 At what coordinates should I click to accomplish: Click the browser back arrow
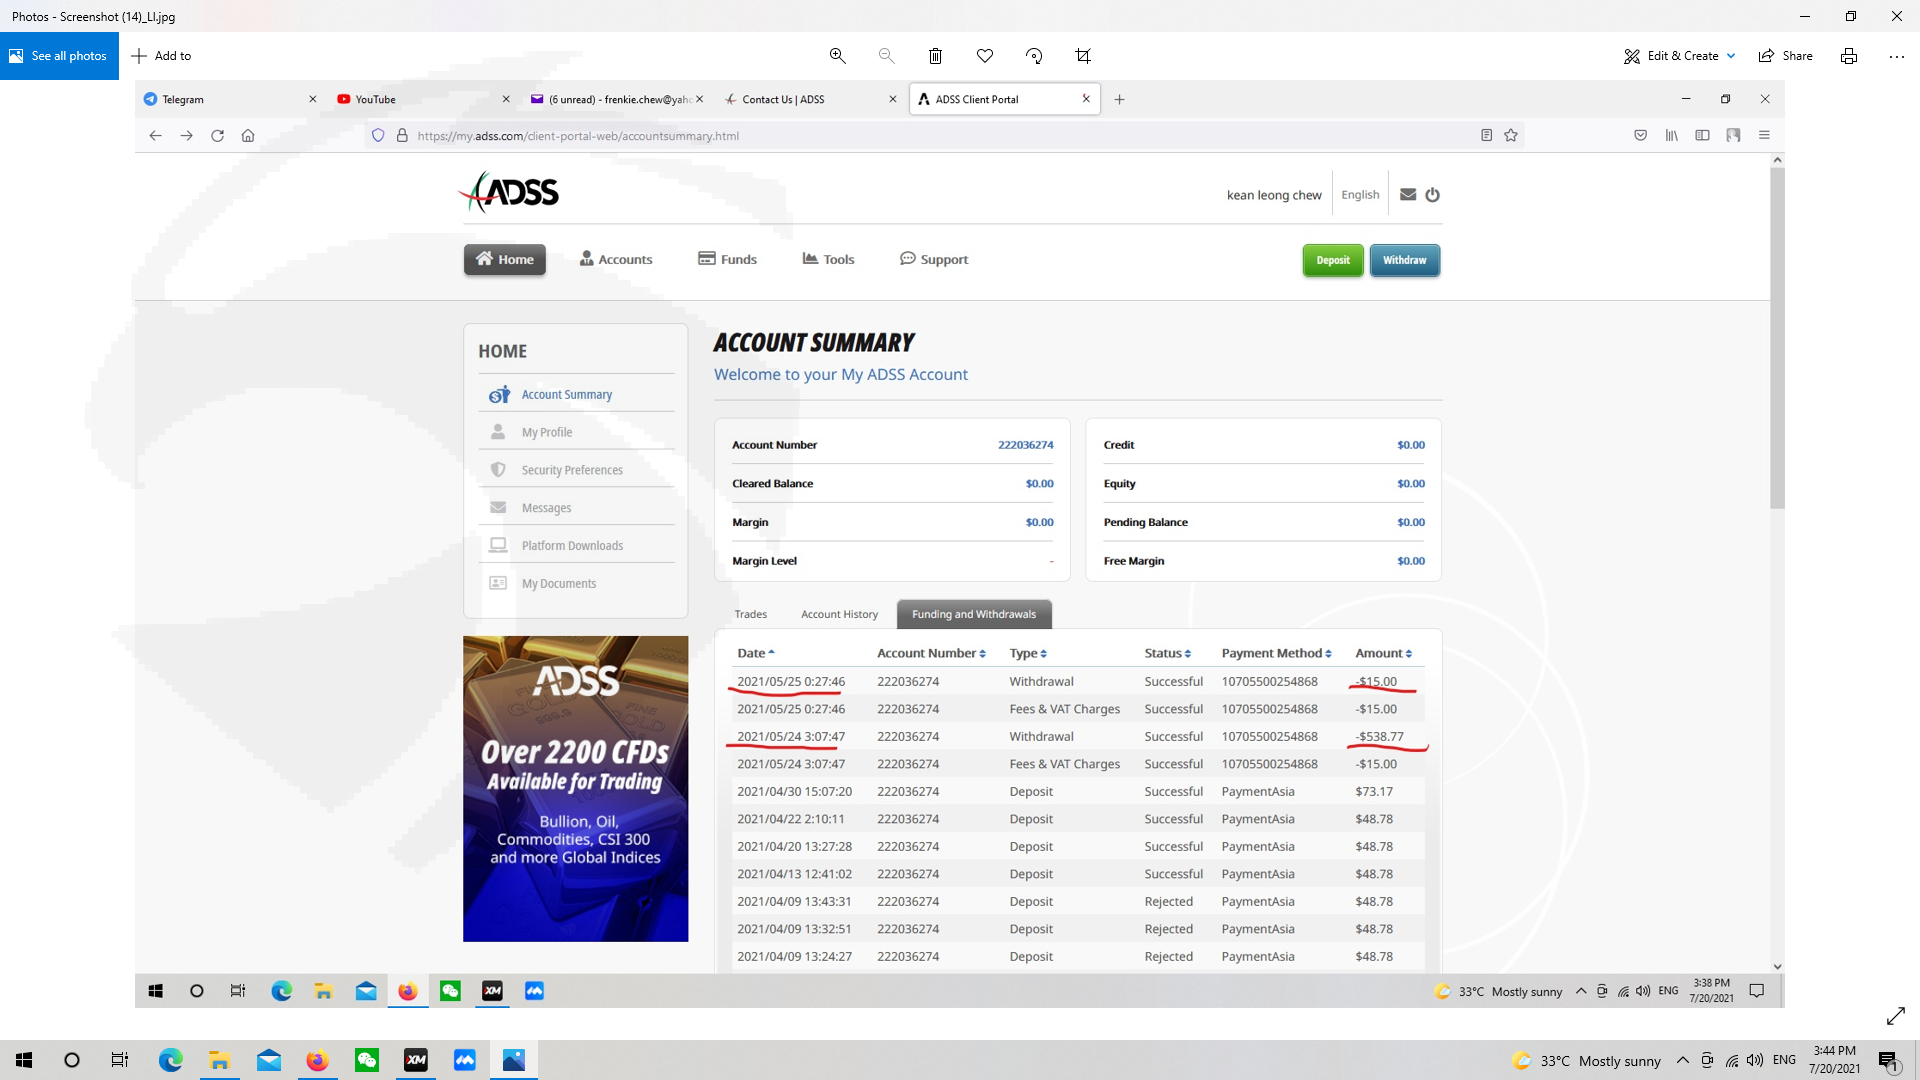pyautogui.click(x=155, y=136)
